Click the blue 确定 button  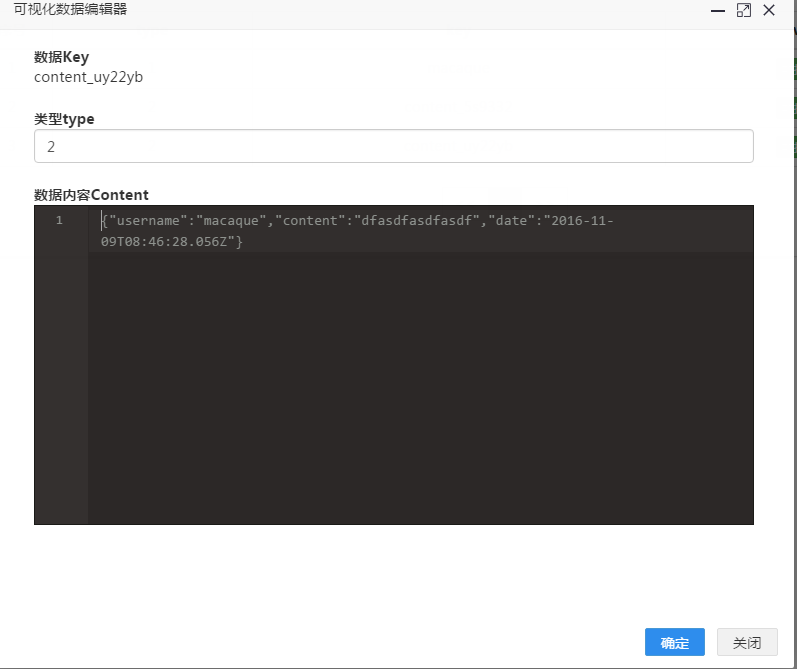(675, 642)
